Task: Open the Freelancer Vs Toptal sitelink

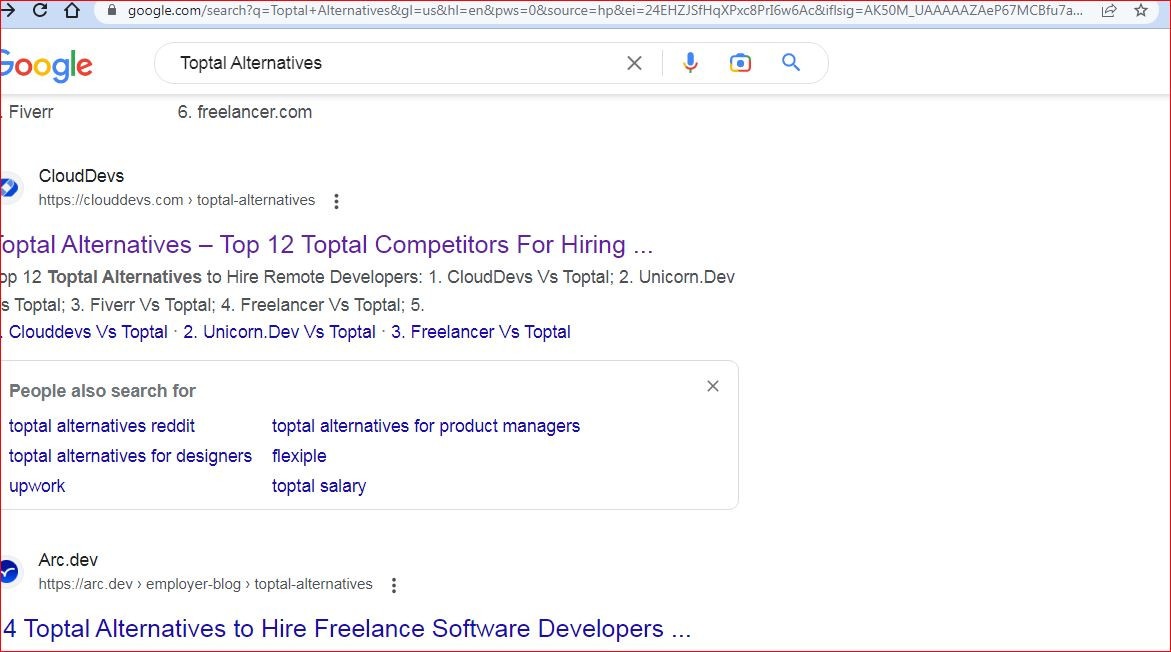Action: pos(481,332)
